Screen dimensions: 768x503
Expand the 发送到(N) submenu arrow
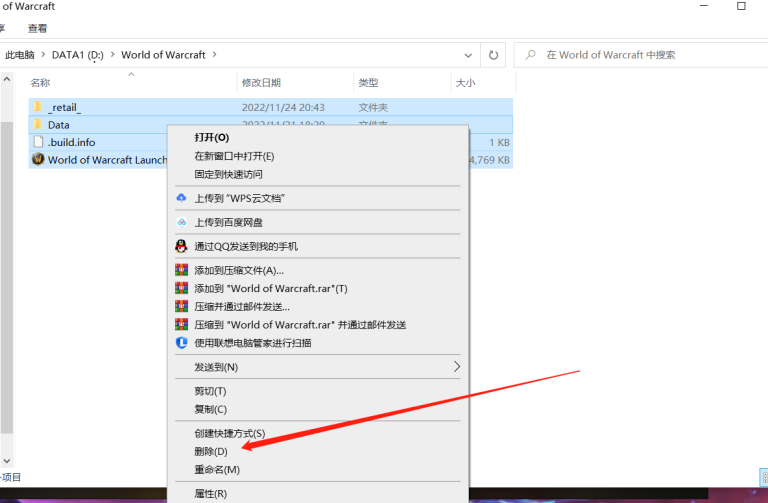pos(457,367)
